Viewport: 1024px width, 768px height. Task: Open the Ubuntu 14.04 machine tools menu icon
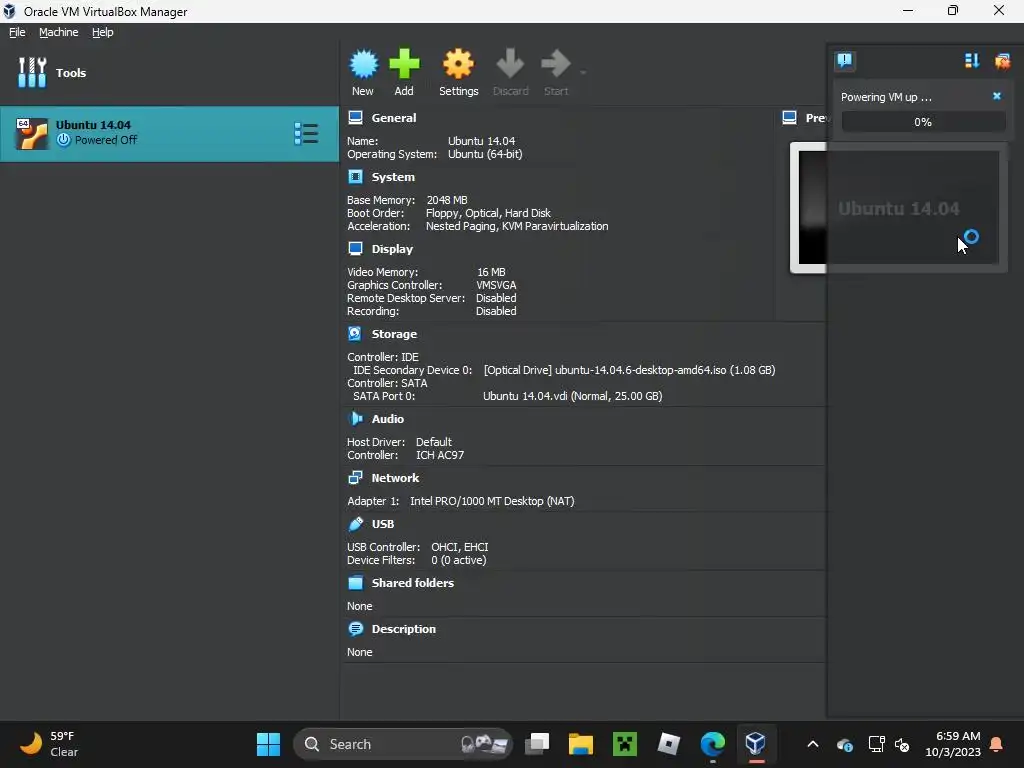pyautogui.click(x=306, y=134)
